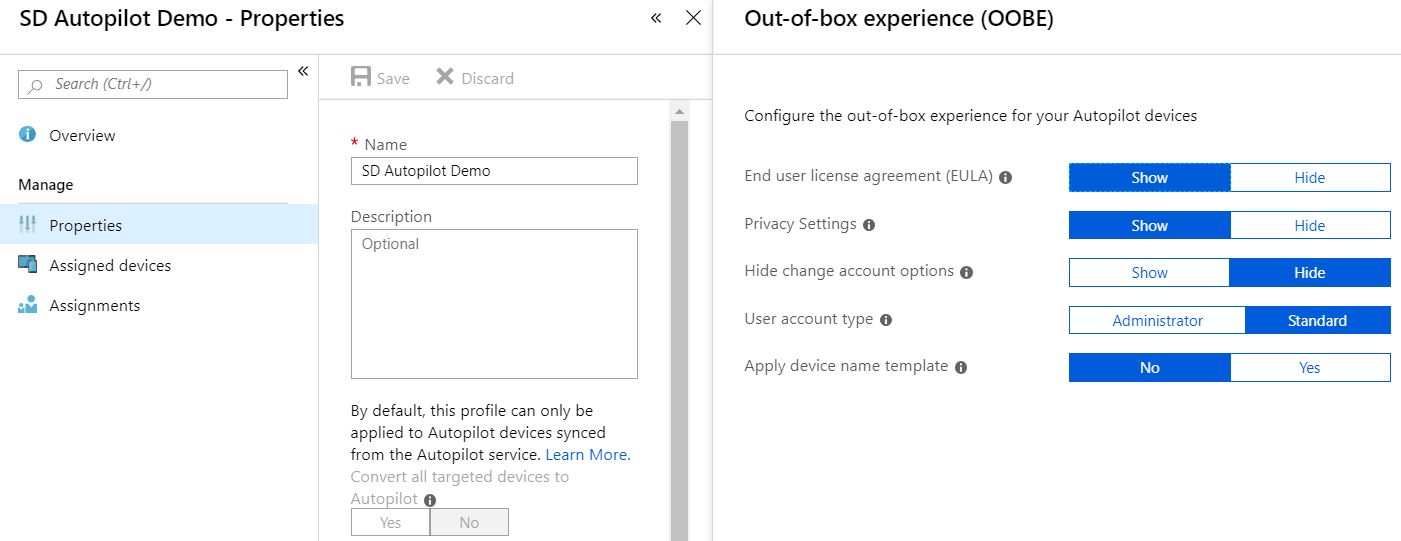Click the Description text area

pos(494,304)
